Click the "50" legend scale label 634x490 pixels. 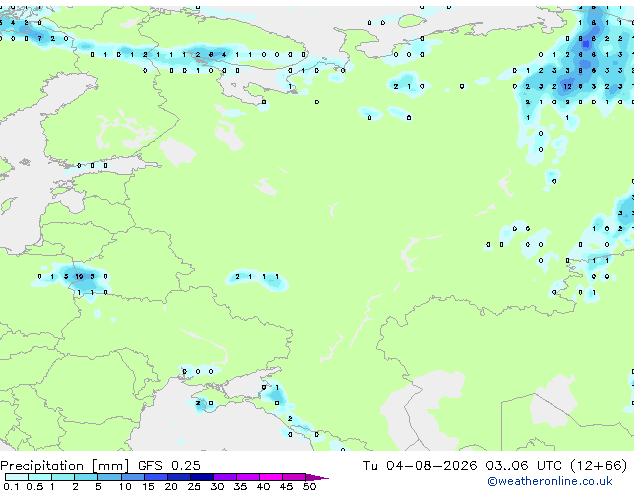tap(309, 486)
